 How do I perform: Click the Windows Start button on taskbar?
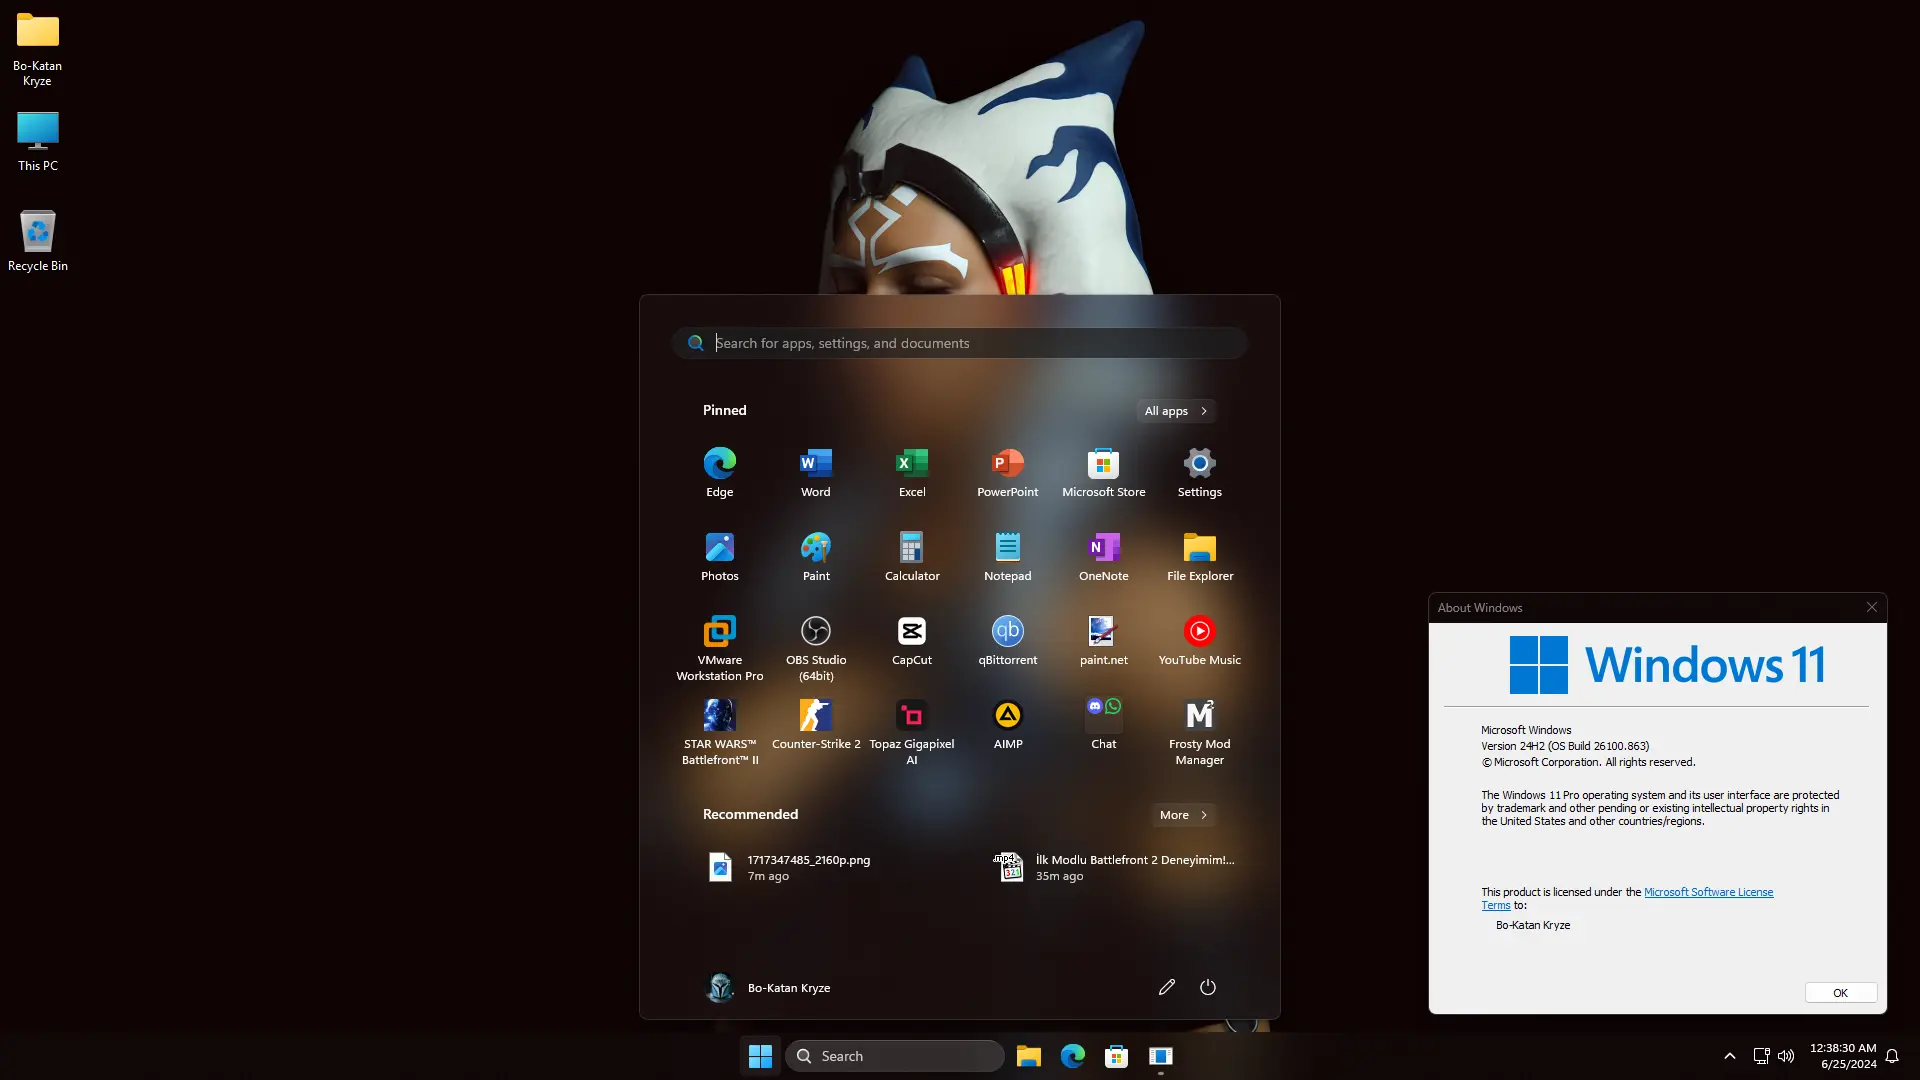pos(760,1056)
